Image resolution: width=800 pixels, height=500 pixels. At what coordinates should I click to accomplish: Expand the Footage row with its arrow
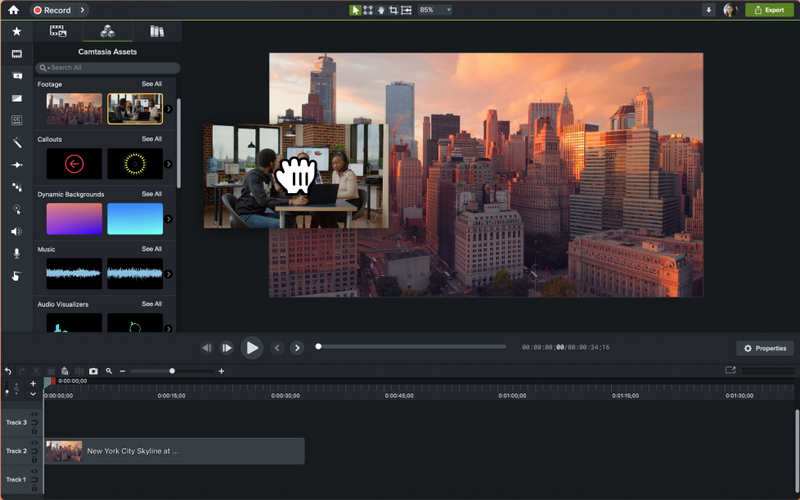(168, 109)
